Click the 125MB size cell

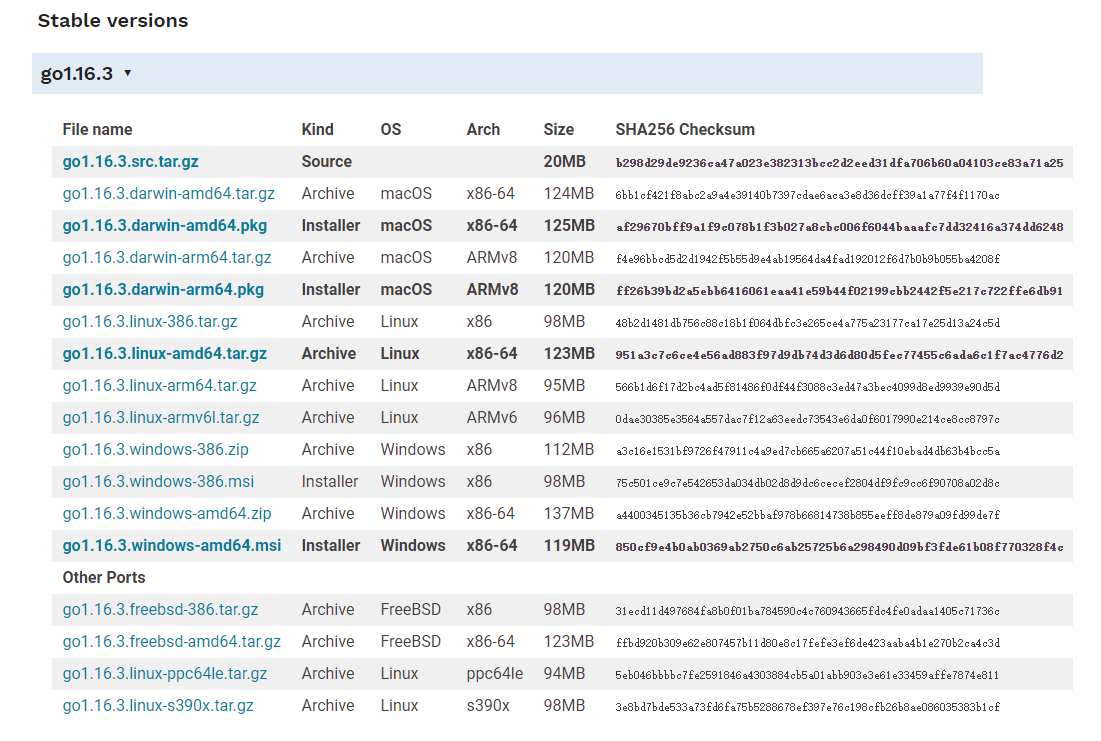pos(569,225)
